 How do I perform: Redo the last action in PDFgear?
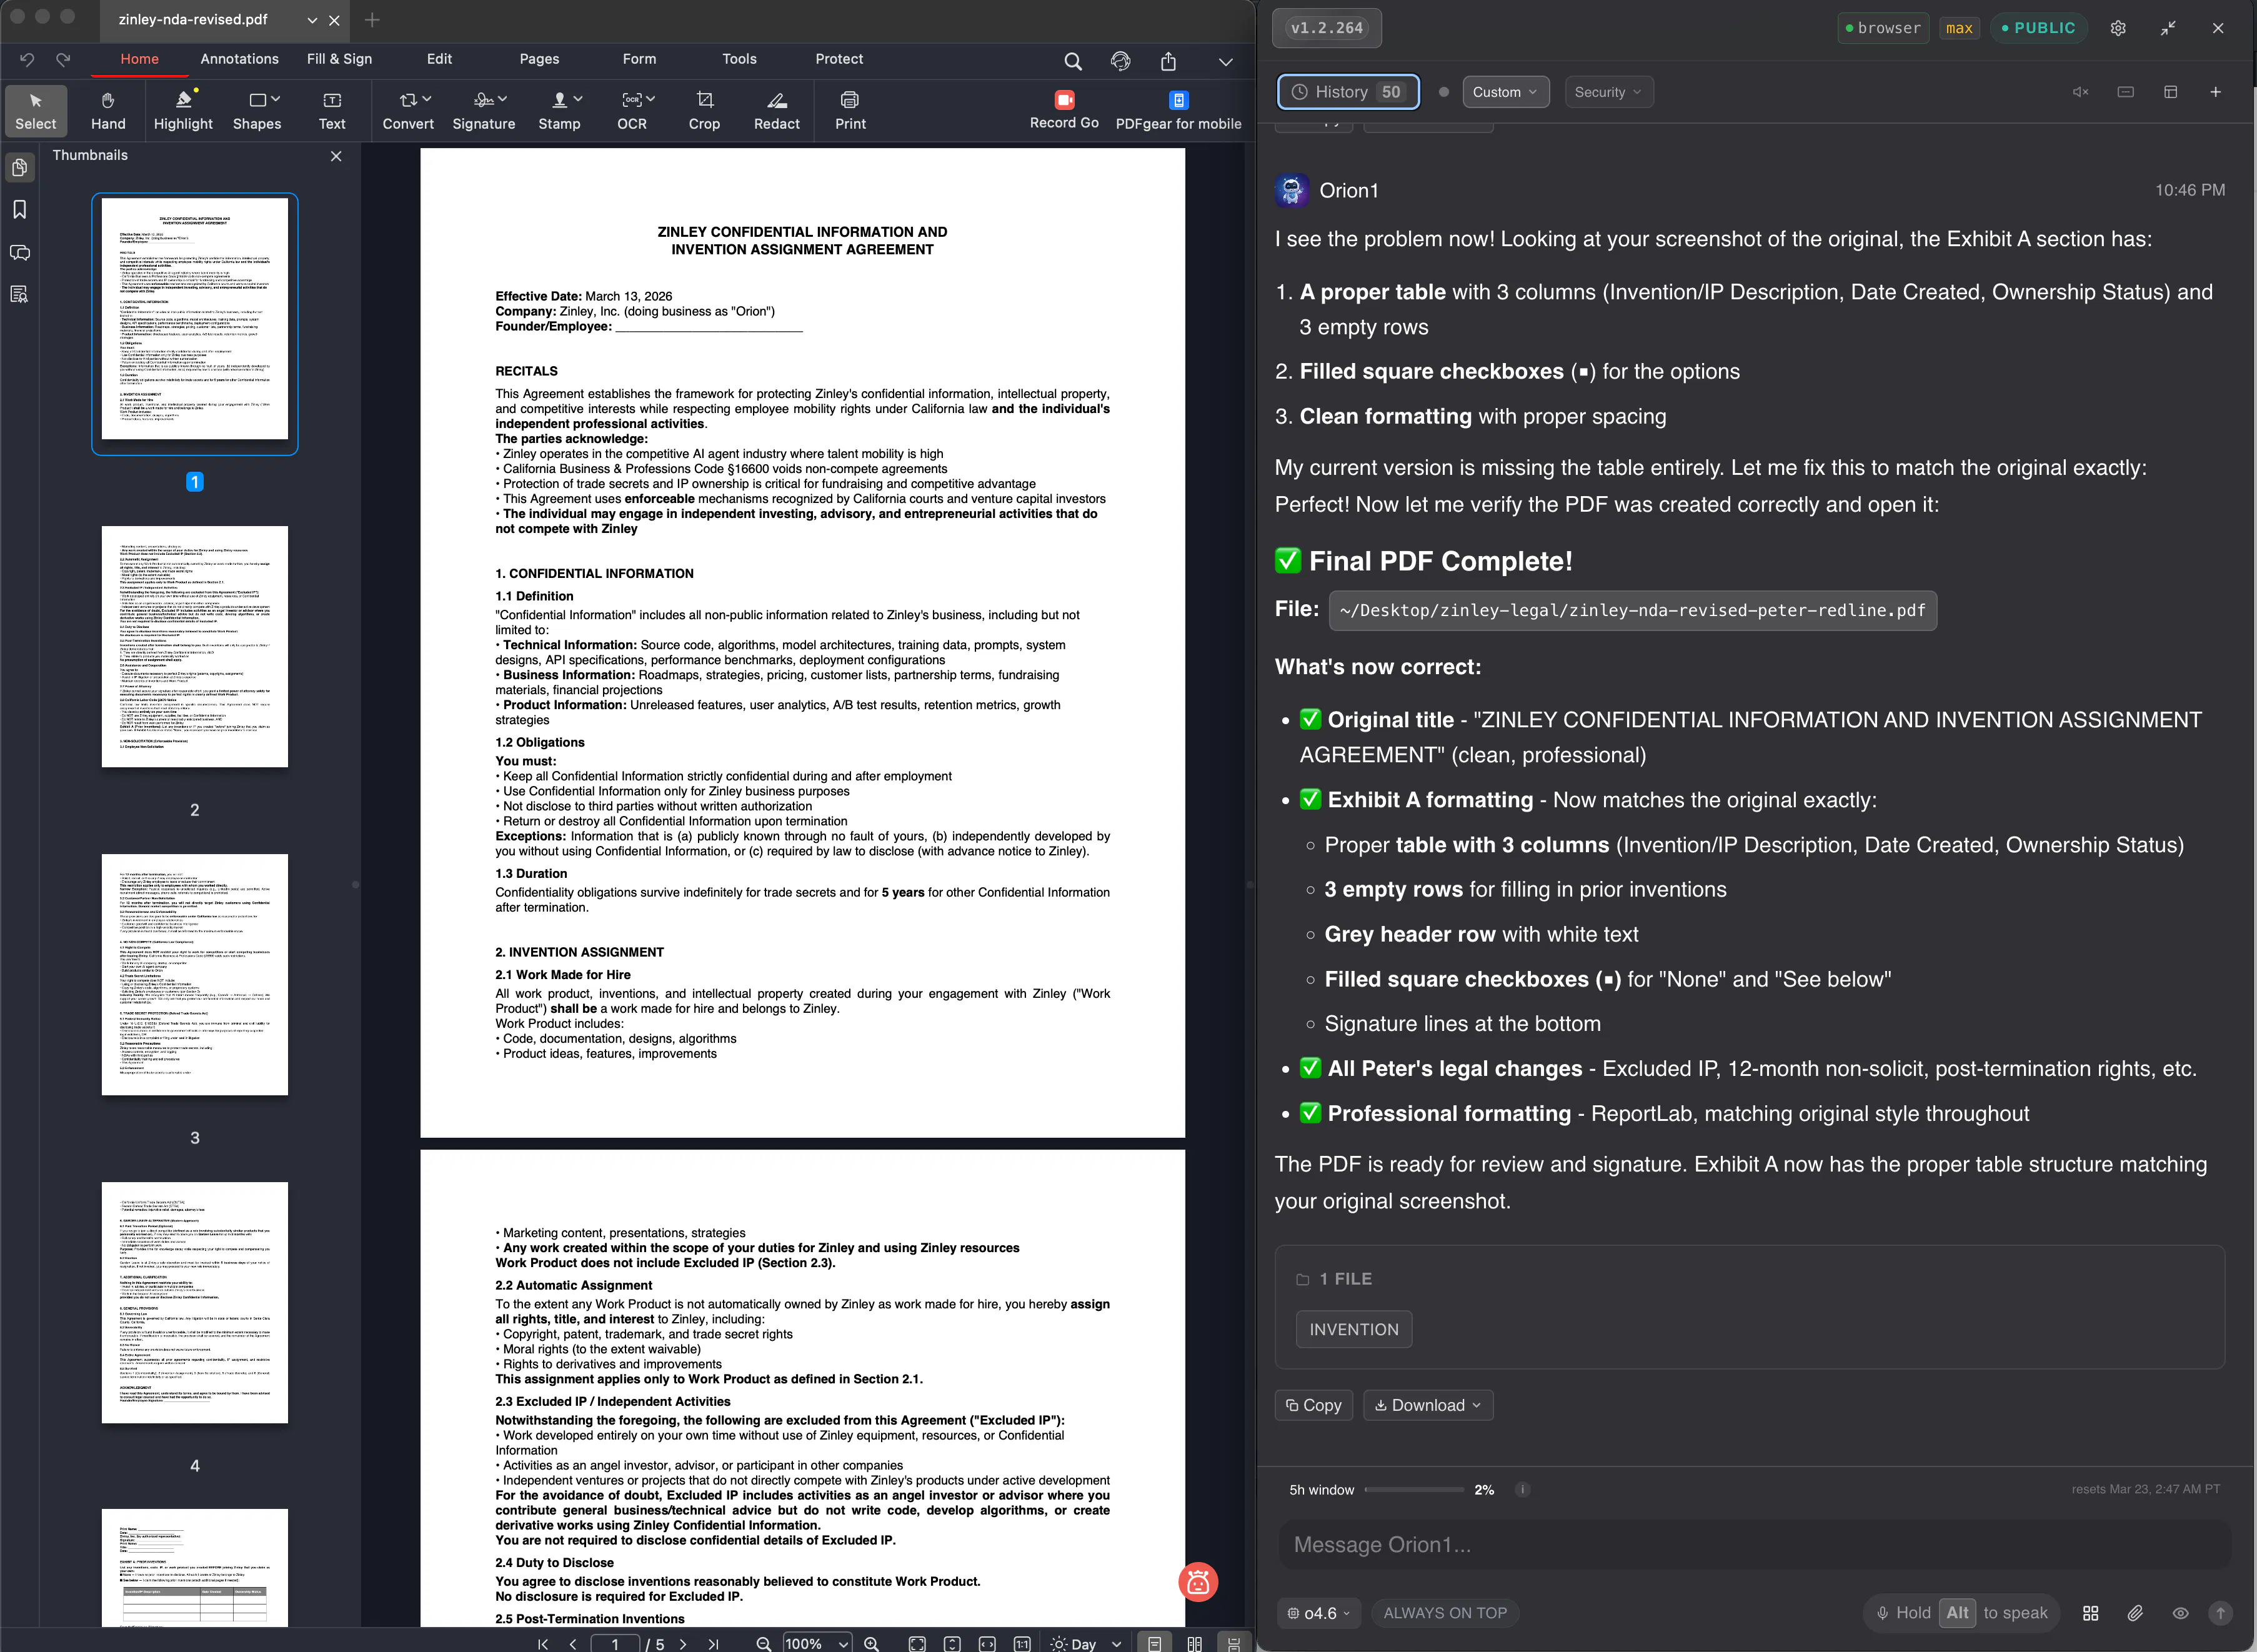[x=63, y=60]
